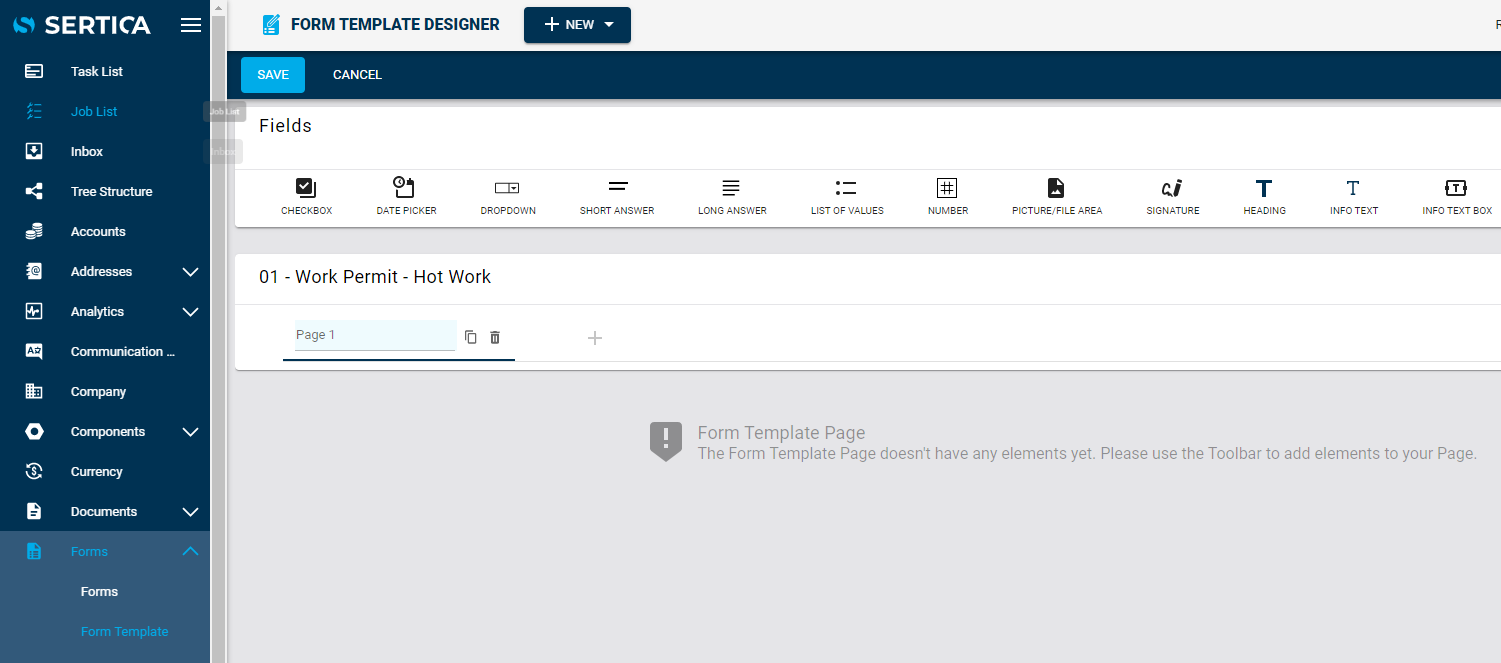Insert a Picture/File Area element

(1056, 196)
